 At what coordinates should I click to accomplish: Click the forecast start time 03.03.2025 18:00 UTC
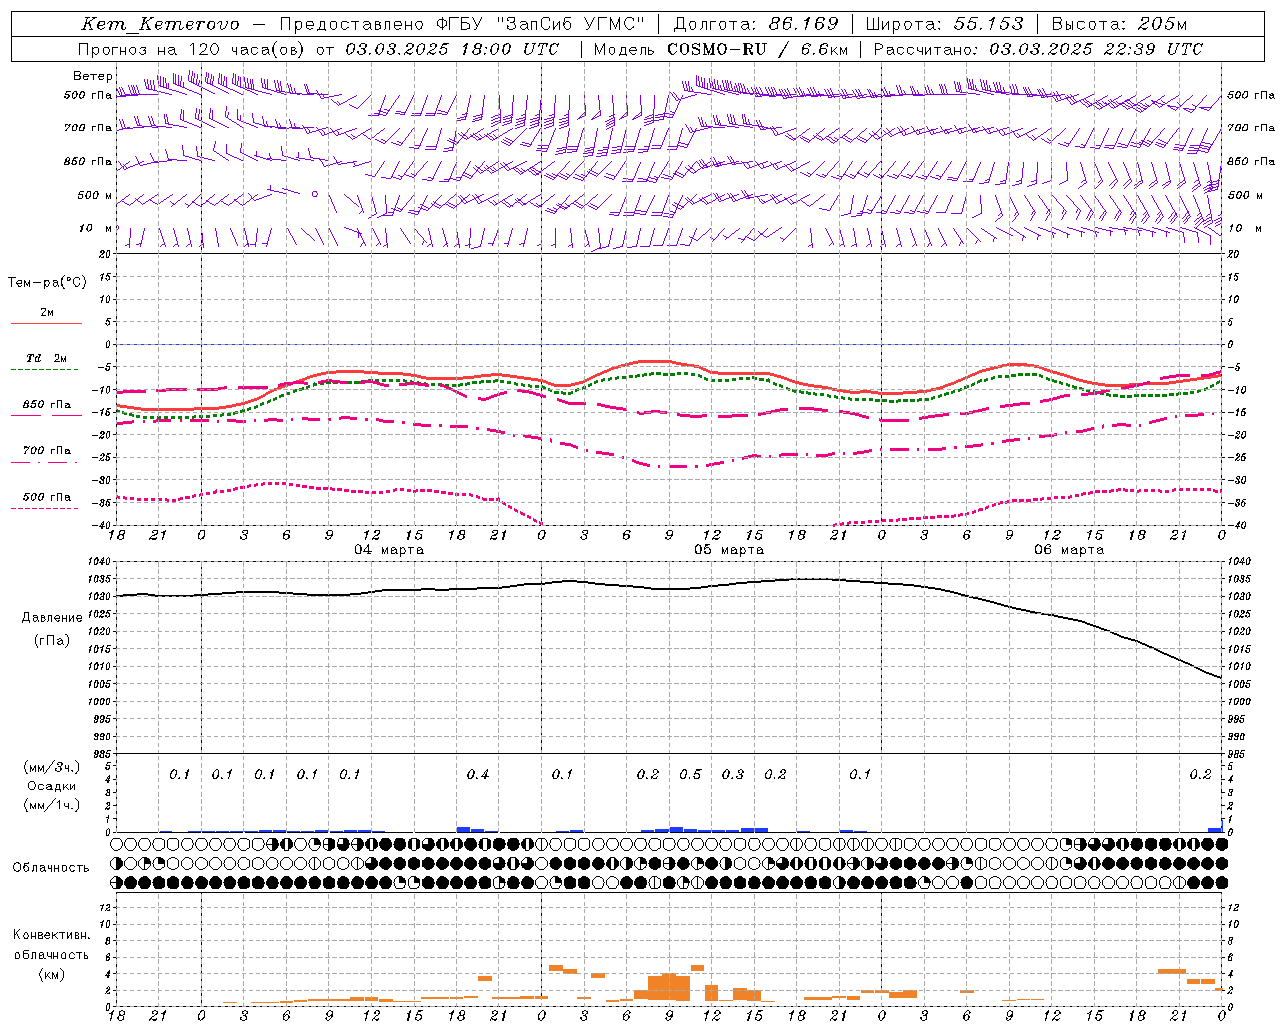pyautogui.click(x=452, y=49)
